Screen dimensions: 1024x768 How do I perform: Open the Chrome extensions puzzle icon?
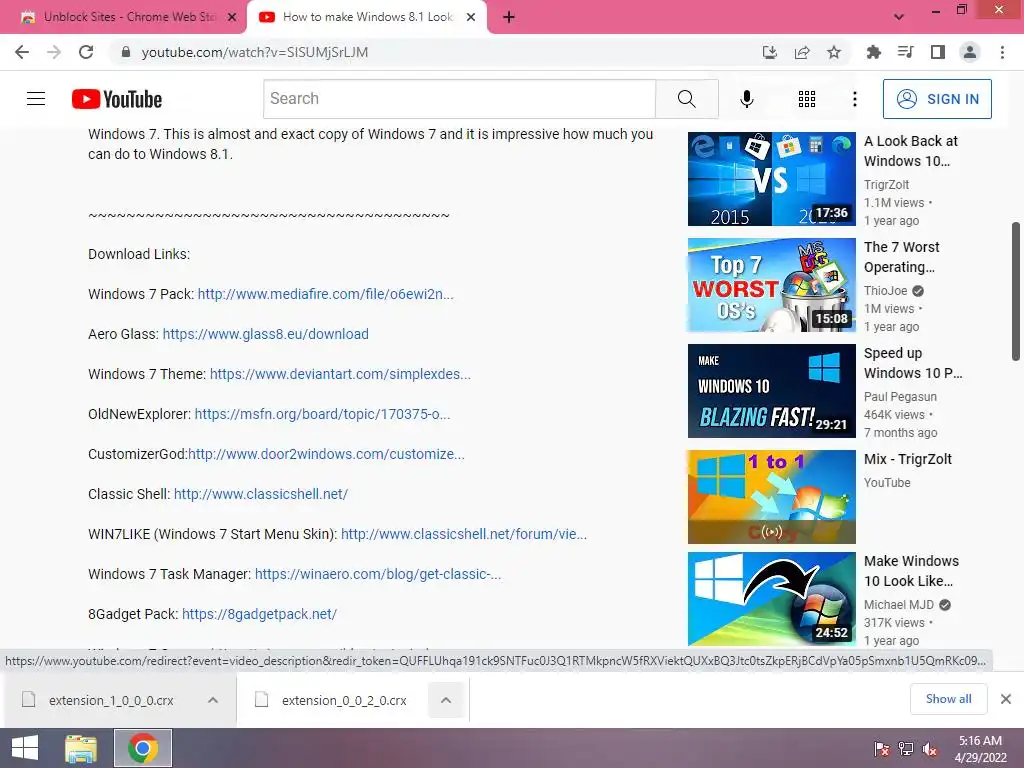(x=873, y=52)
